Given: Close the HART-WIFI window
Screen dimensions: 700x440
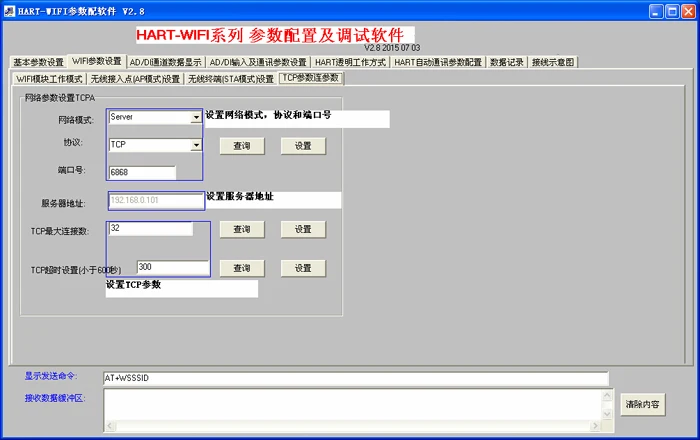Looking at the screenshot, I should [688, 12].
